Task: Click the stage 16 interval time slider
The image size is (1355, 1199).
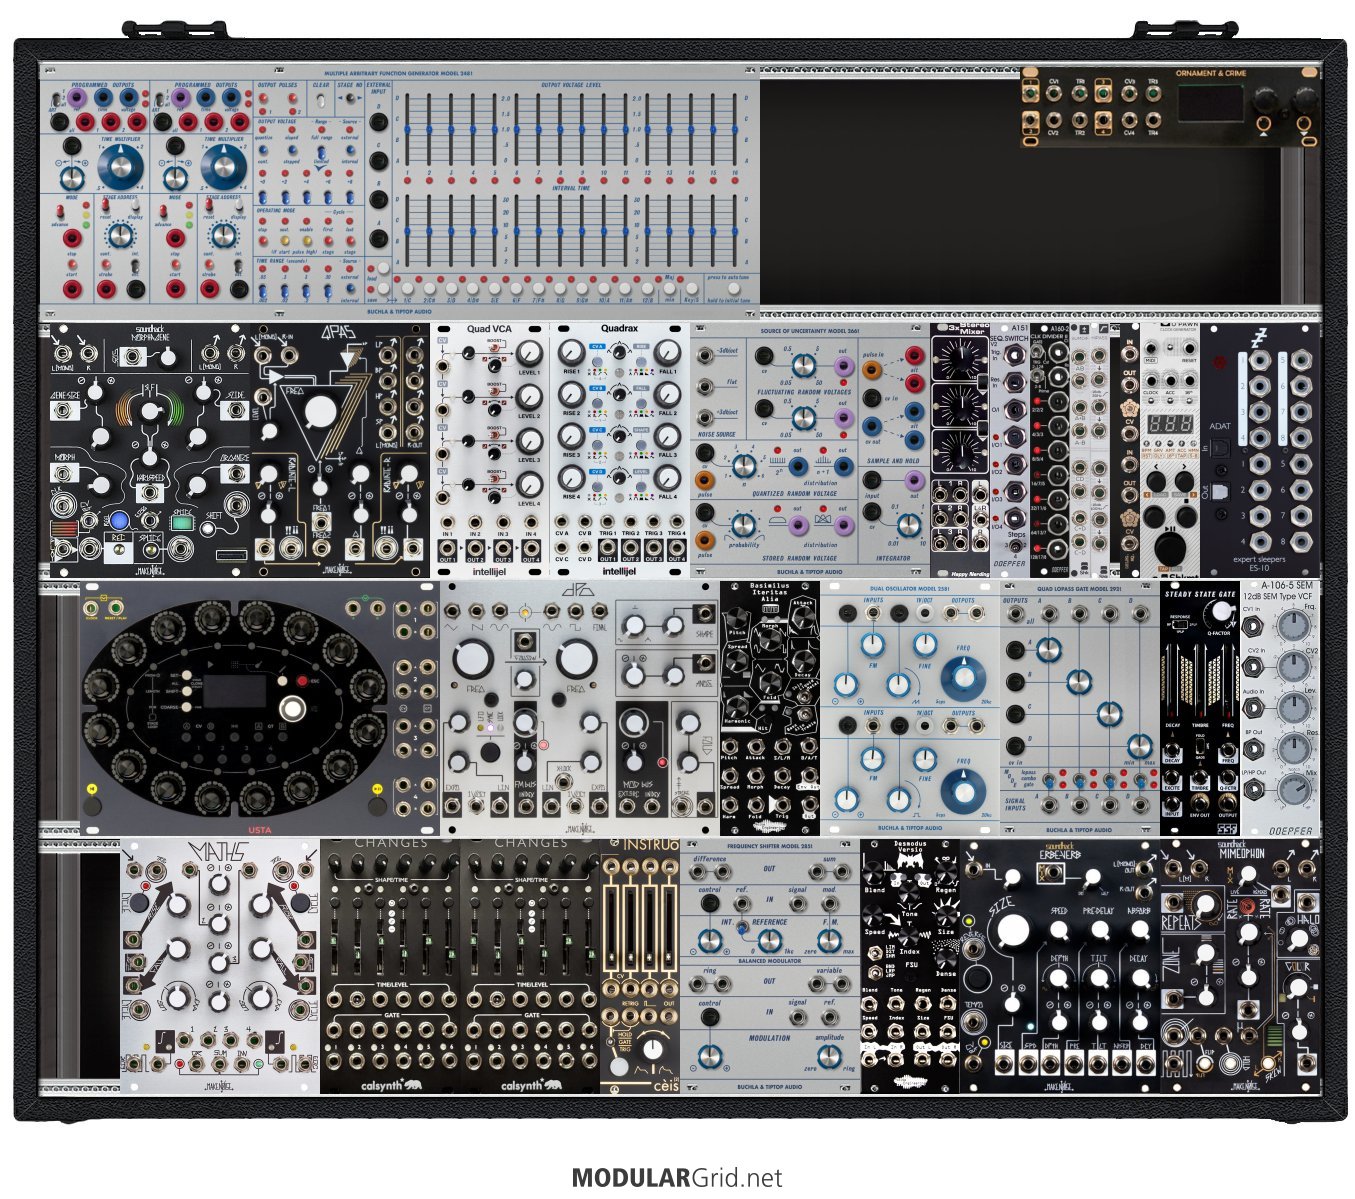Action: pyautogui.click(x=735, y=231)
